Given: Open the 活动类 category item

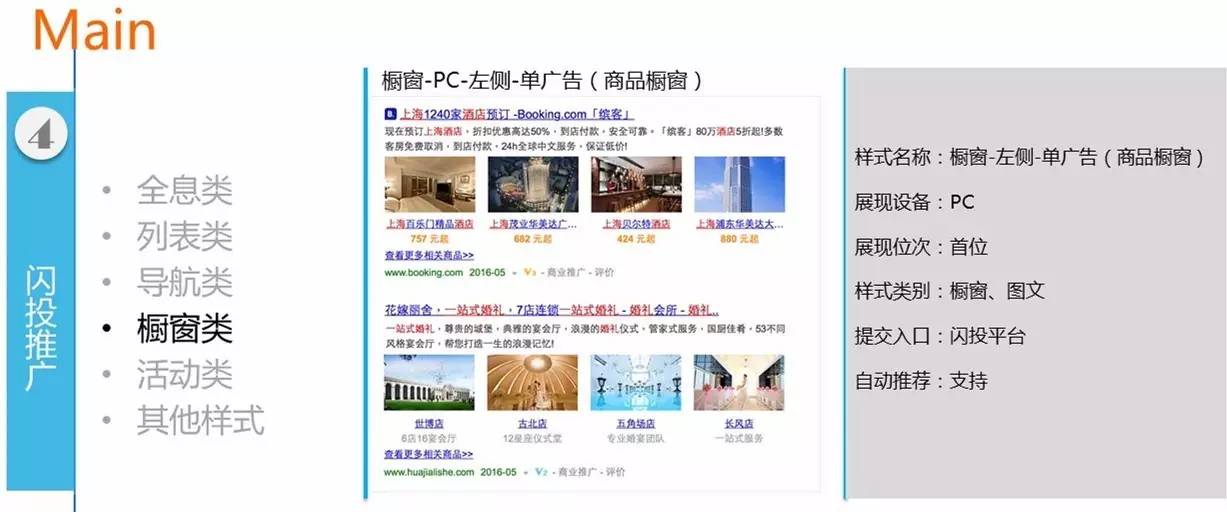Looking at the screenshot, I should [x=184, y=374].
